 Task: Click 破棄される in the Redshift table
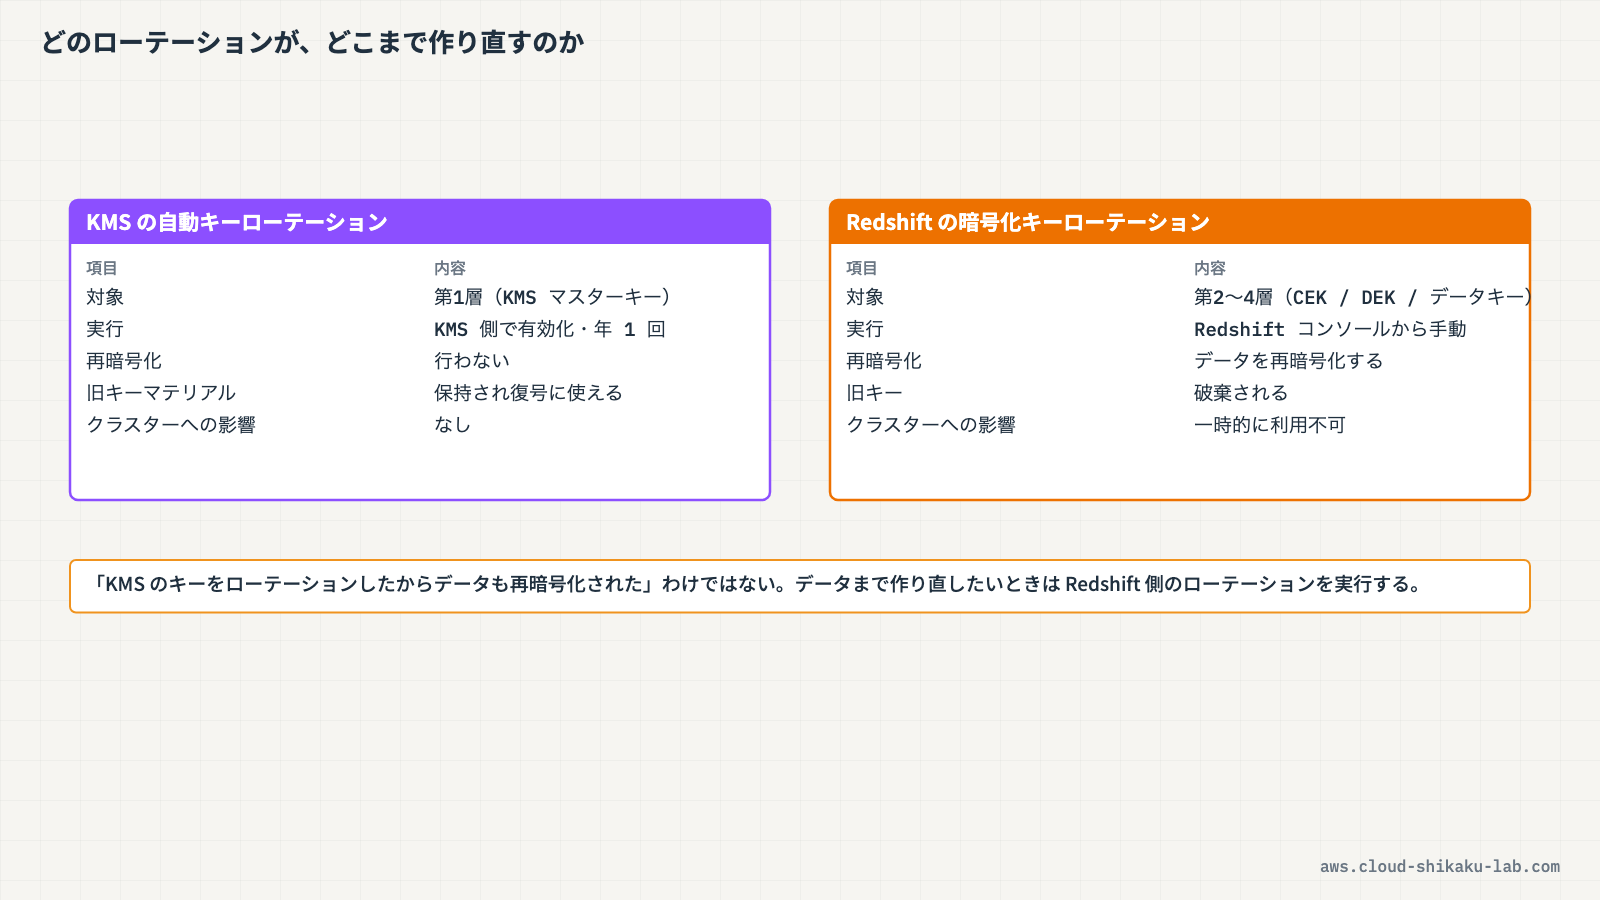click(1241, 393)
